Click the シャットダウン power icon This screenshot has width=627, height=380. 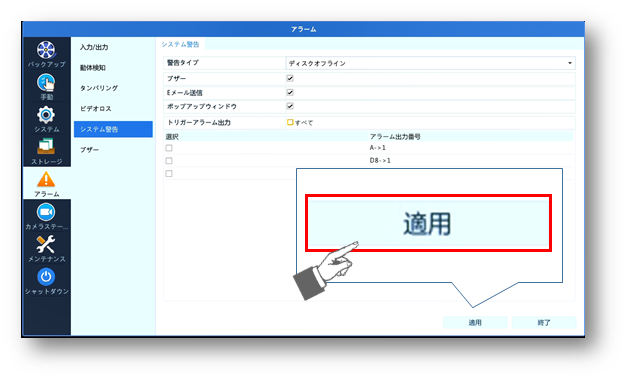click(46, 277)
